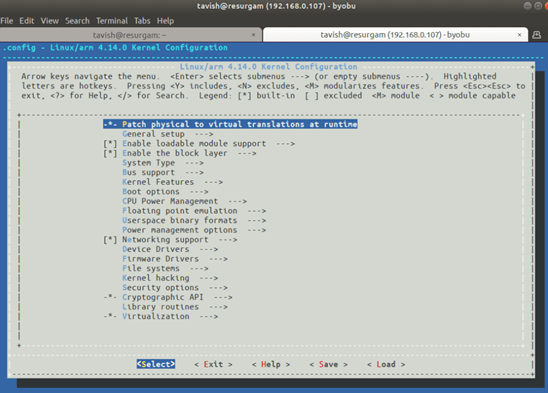Click the < Exit > button
This screenshot has width=548, height=393.
click(x=213, y=364)
